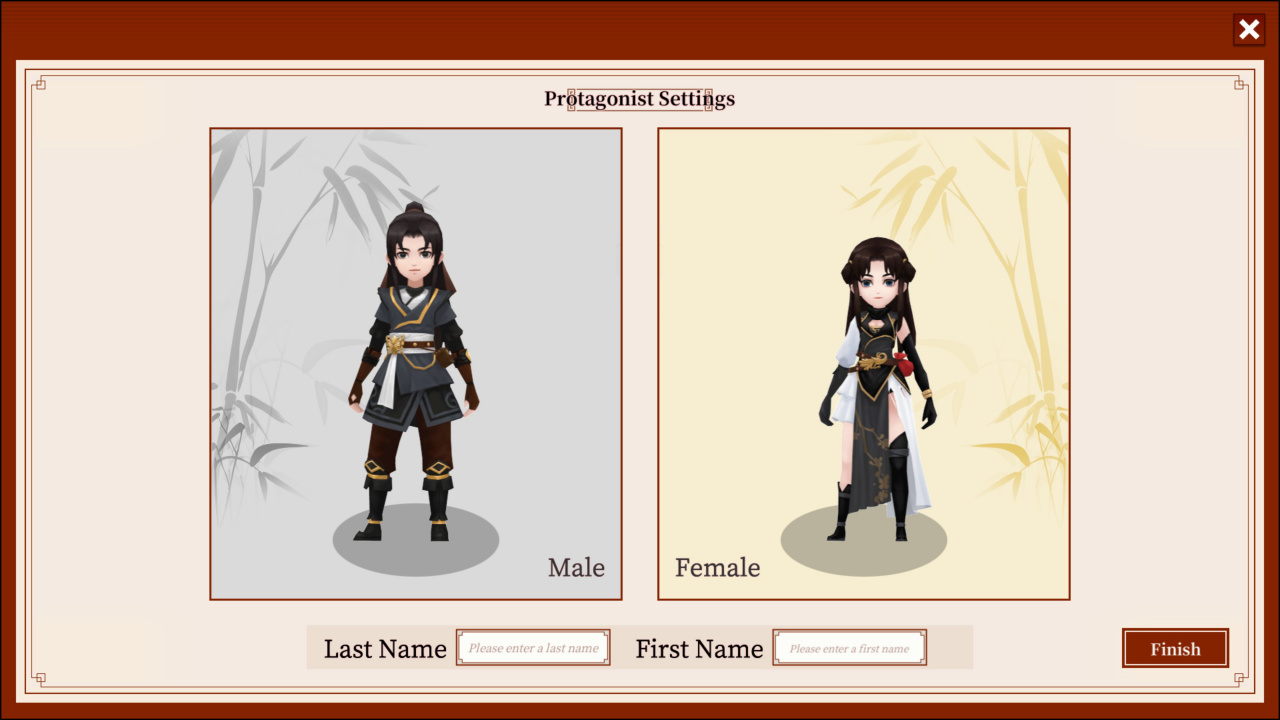Click the male character's gold belt buckle
The width and height of the screenshot is (1280, 720).
395,345
